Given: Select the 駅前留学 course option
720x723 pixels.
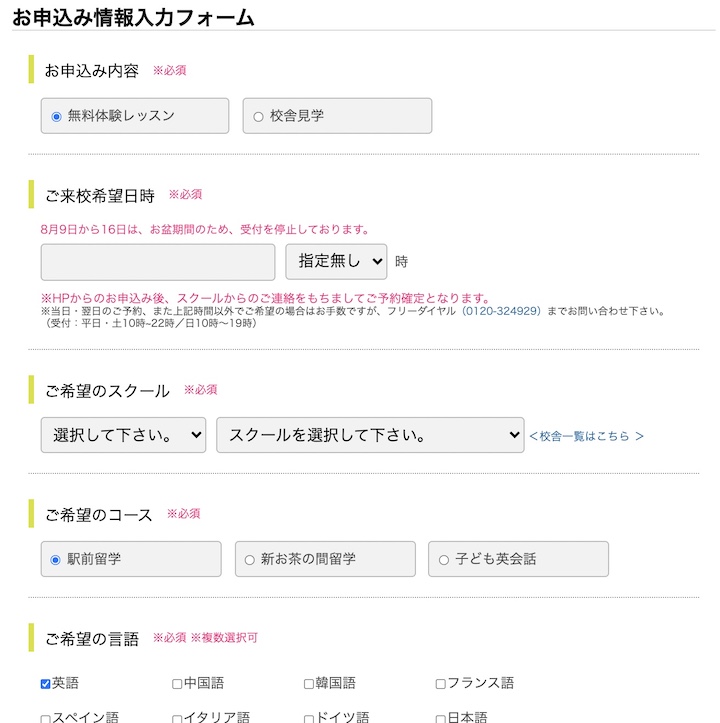Looking at the screenshot, I should pyautogui.click(x=56, y=560).
